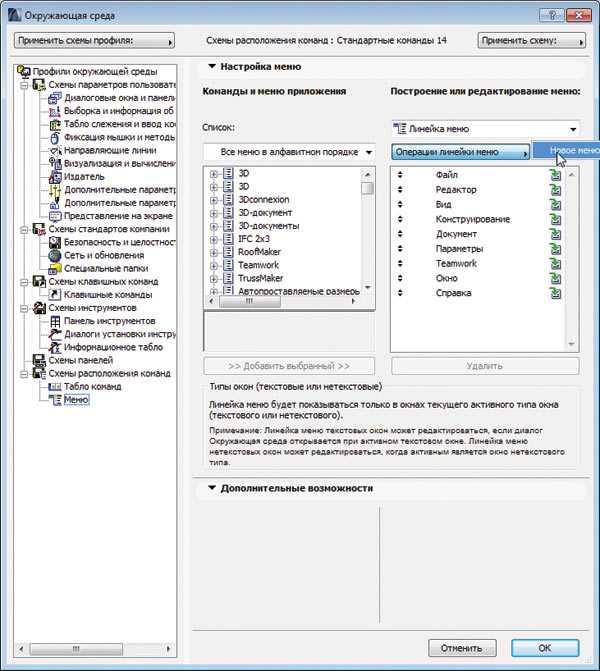Click the Меню tree item icon
Viewport: 600px width, 671px height.
pos(55,400)
